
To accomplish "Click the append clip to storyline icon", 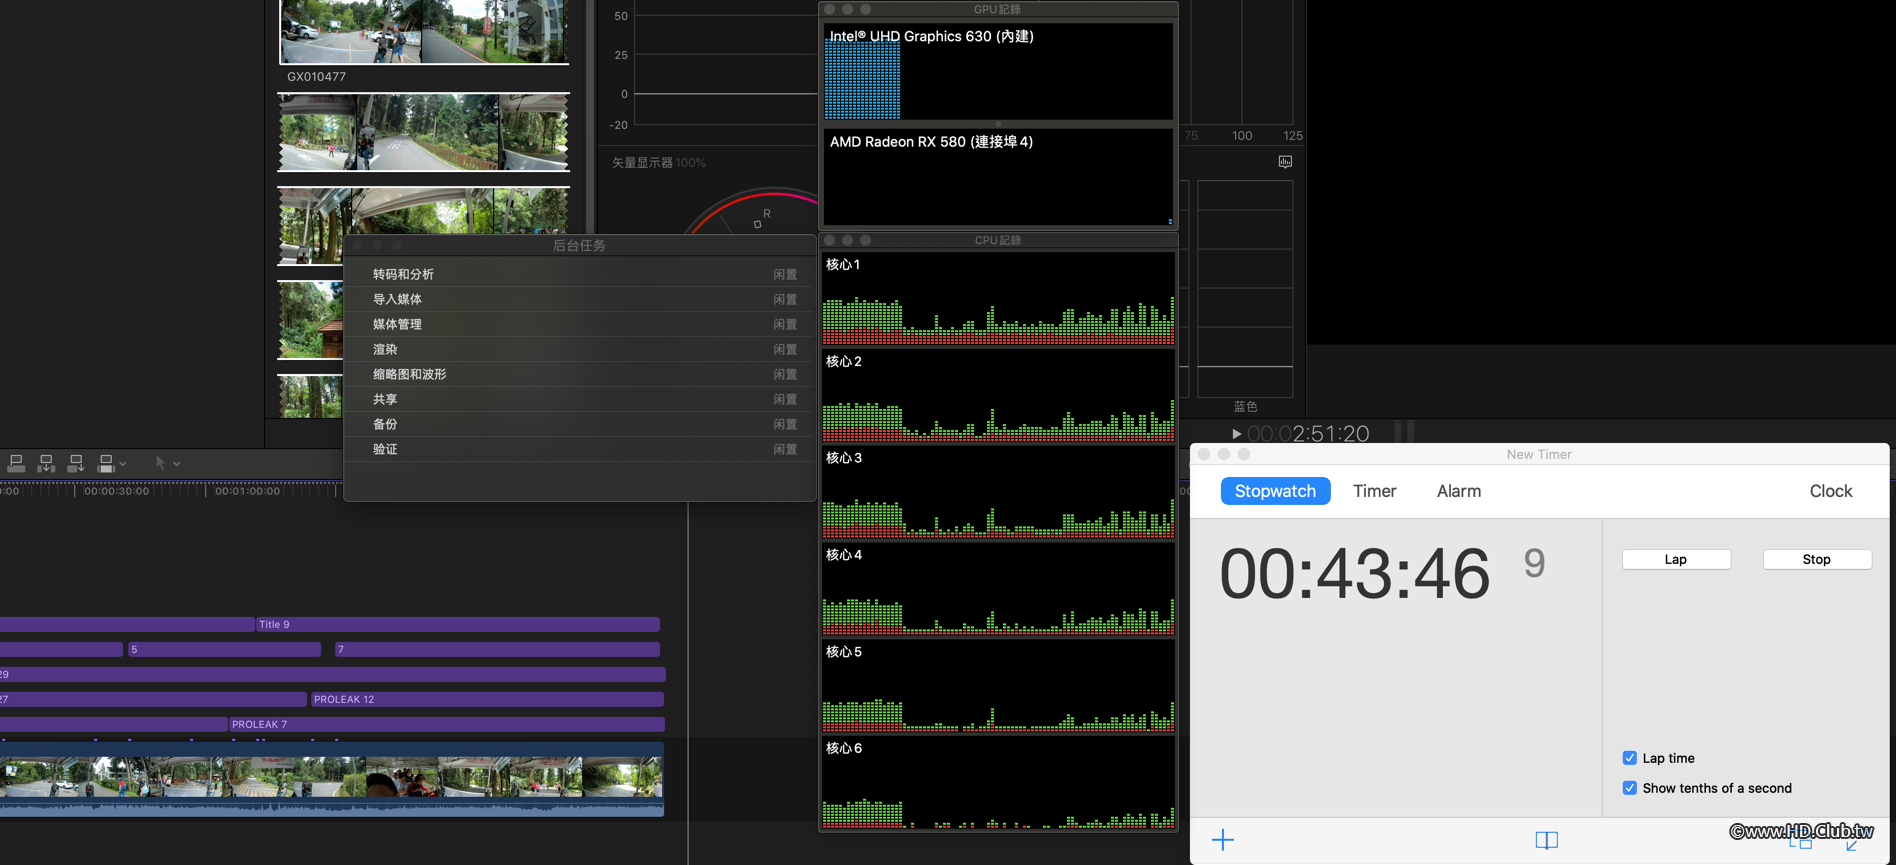I will pos(75,463).
